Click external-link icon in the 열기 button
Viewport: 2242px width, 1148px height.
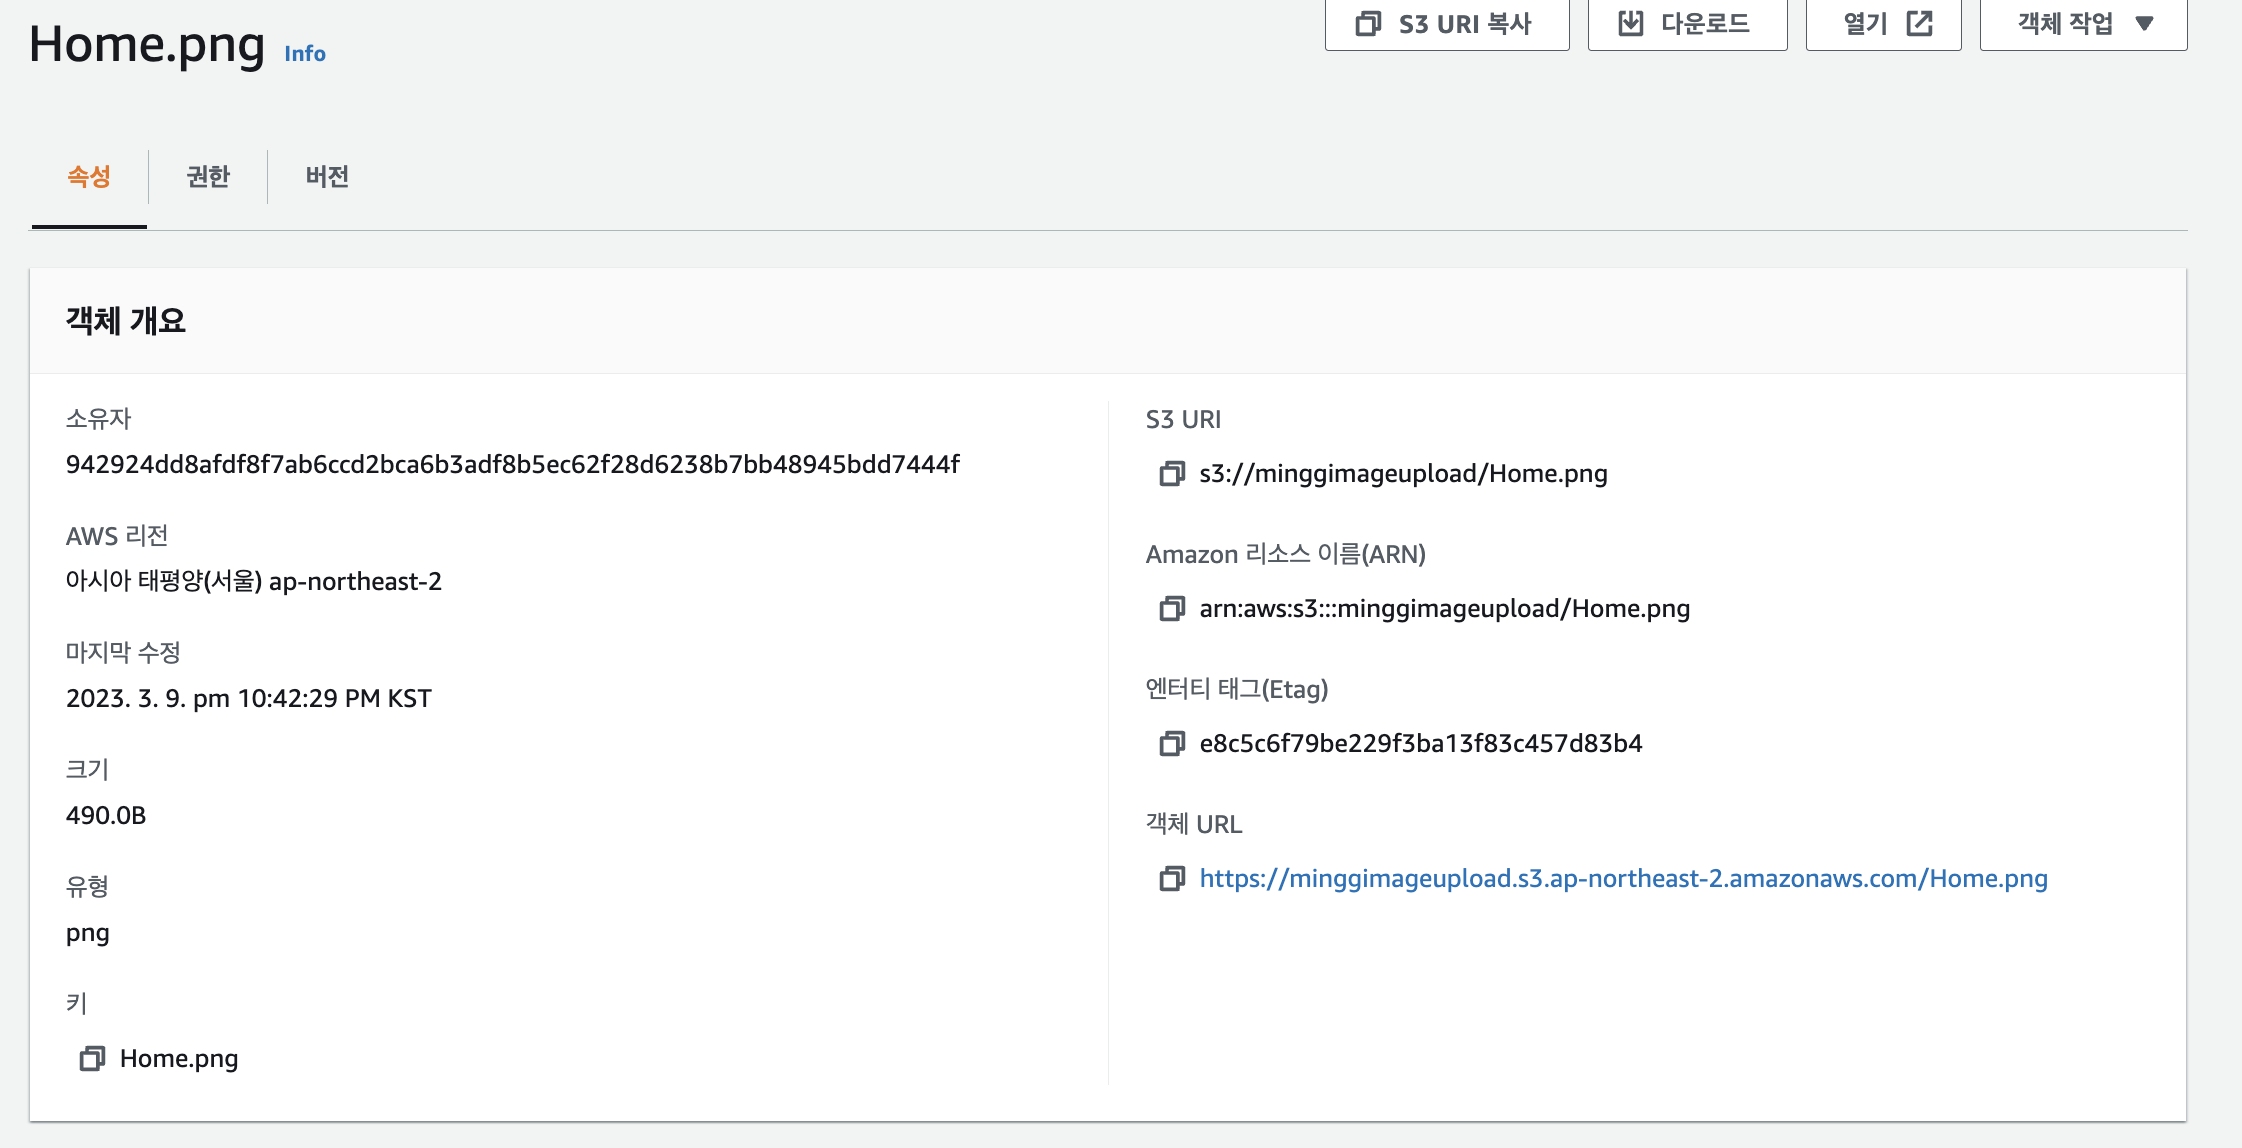[1919, 23]
